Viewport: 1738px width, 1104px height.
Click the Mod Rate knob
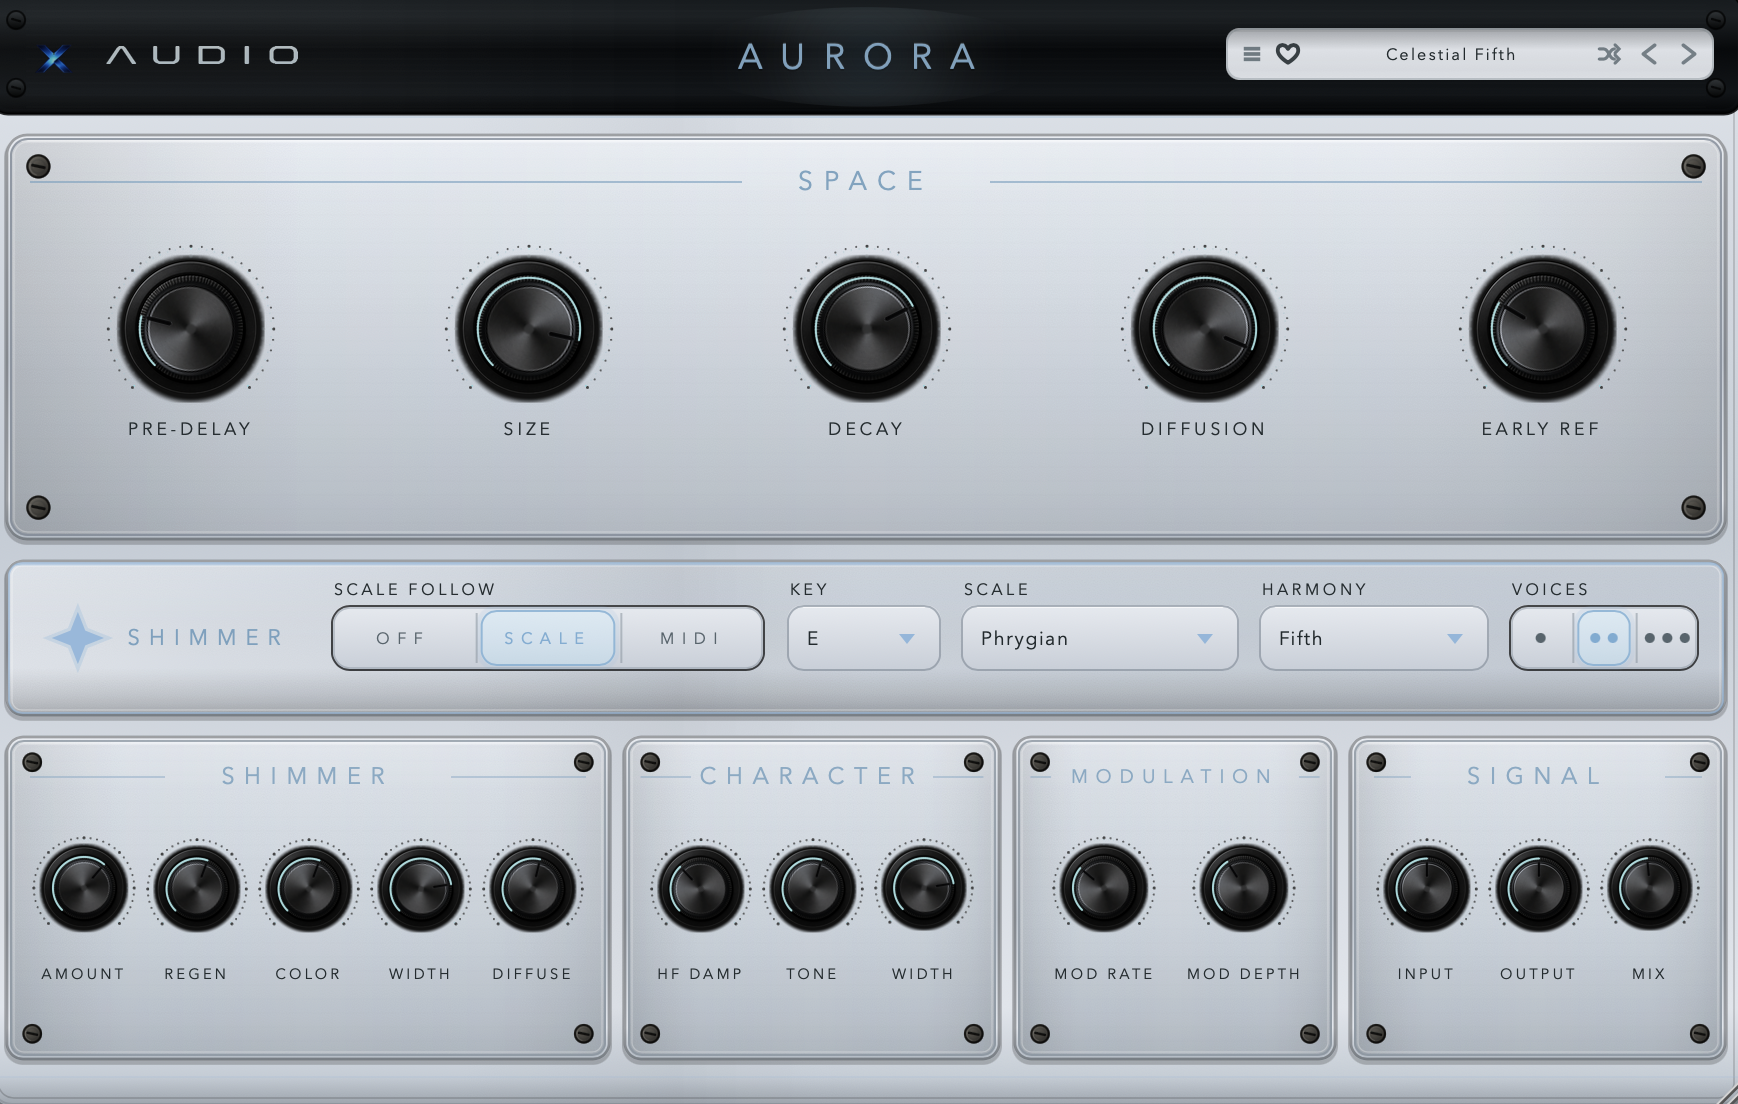click(x=1104, y=887)
